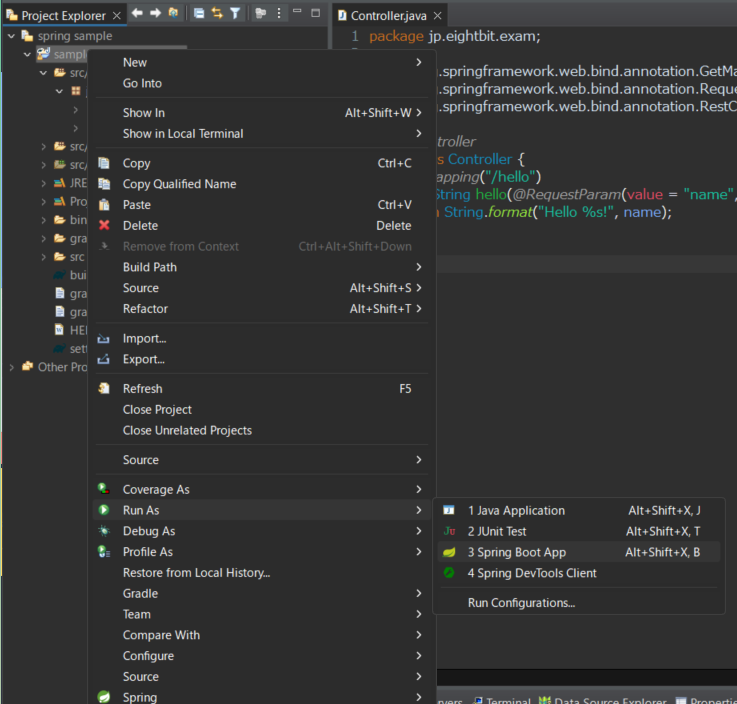Expand the Show in Local Terminal submenu
This screenshot has height=704, width=737.
[x=262, y=133]
